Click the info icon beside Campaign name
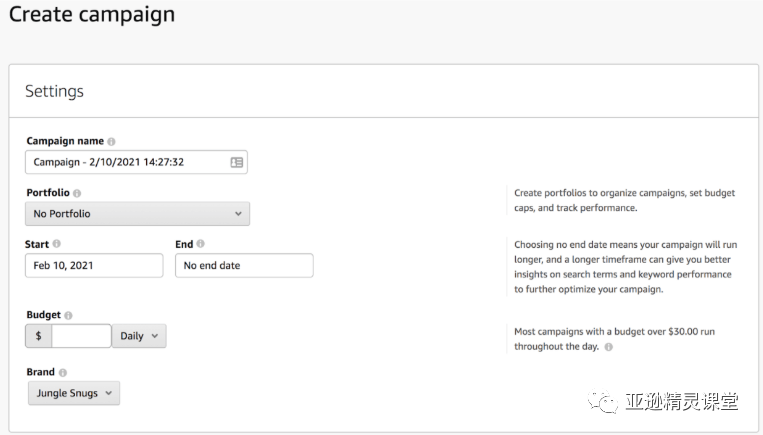Viewport: 763px width, 435px height. point(111,142)
